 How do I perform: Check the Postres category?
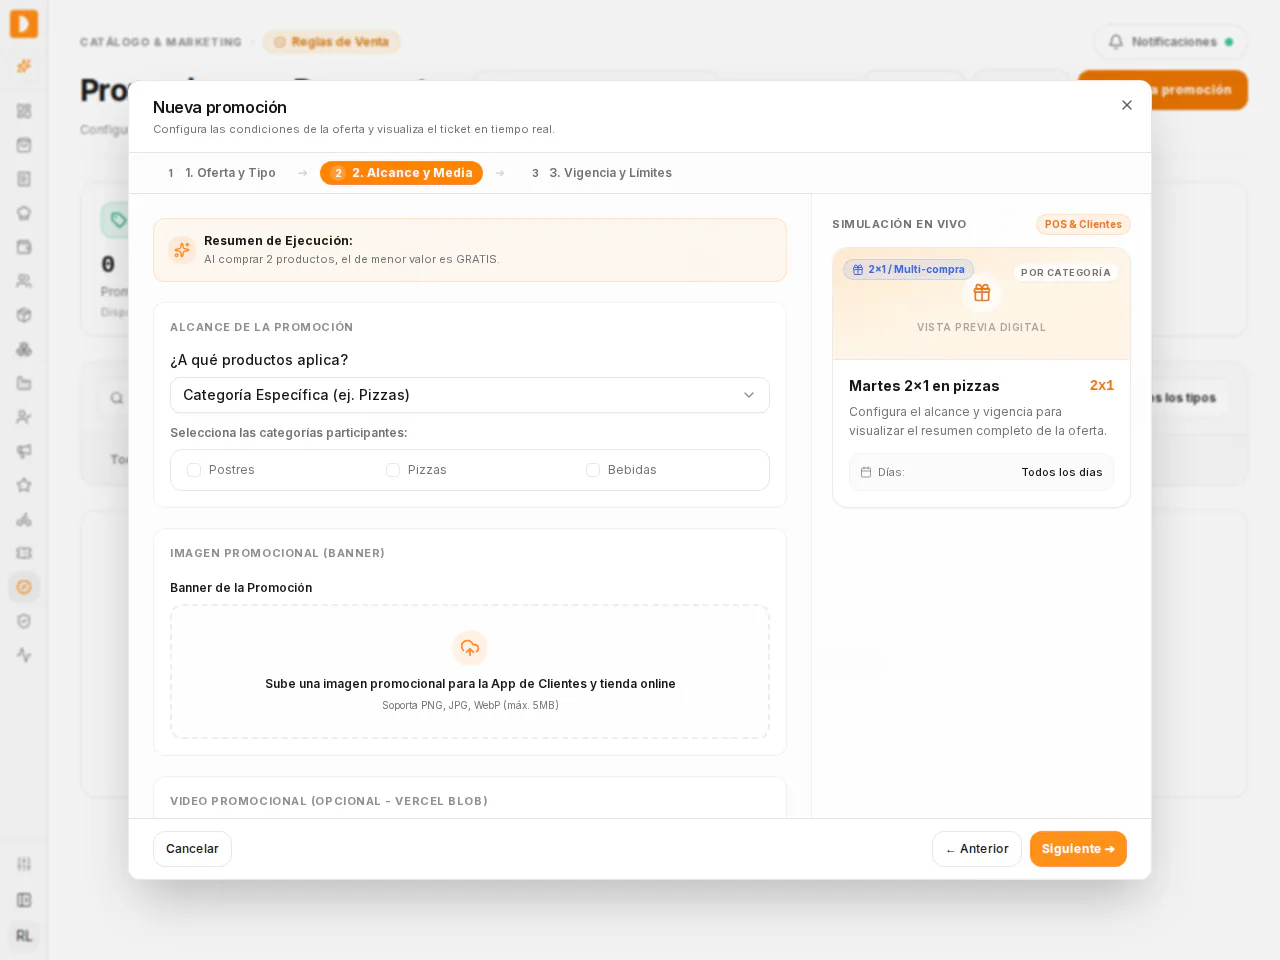[x=194, y=470]
